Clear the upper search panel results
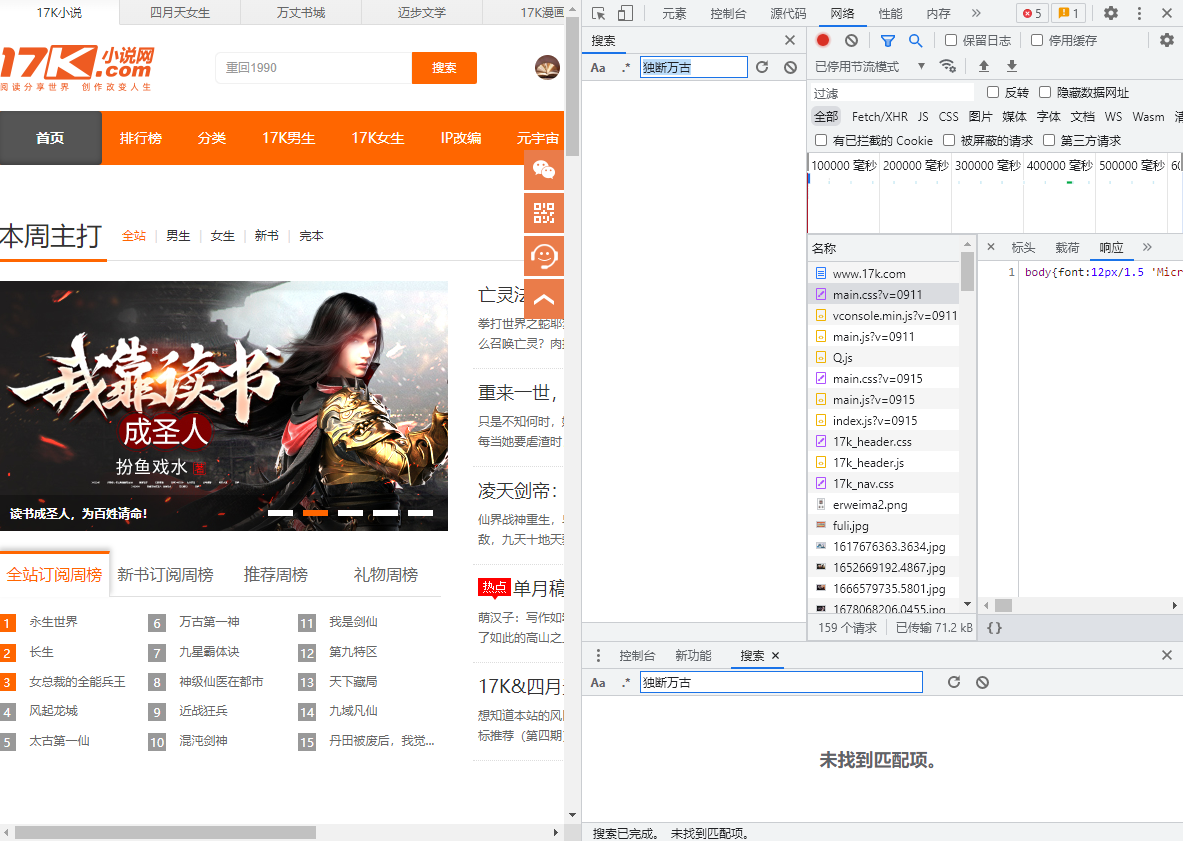Screen dimensions: 1183x841 [790, 67]
